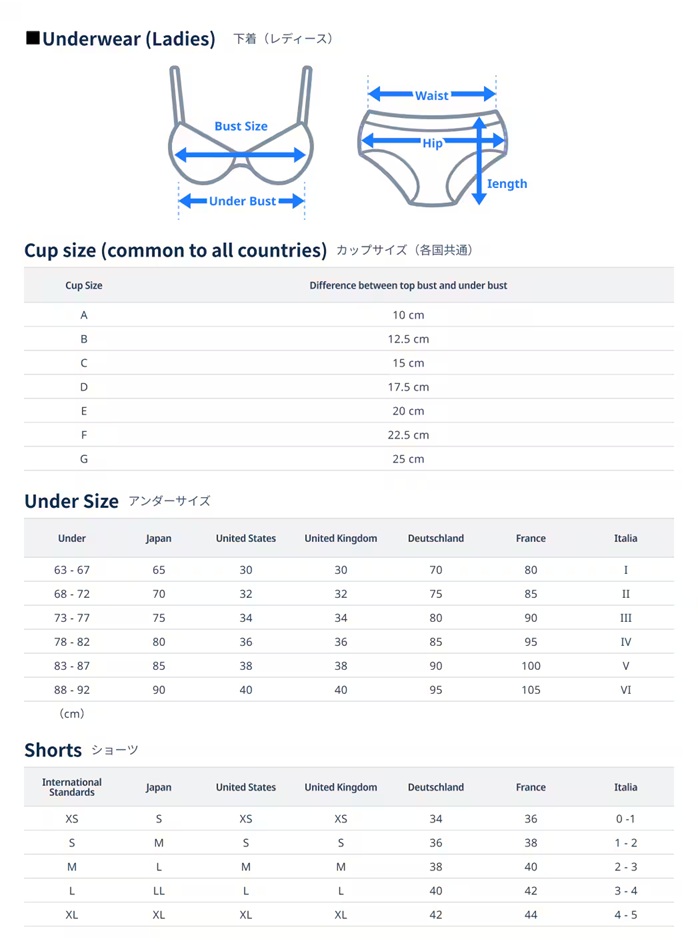
Task: Select the 'Underwear (Ladies)' heading
Action: click(x=129, y=39)
